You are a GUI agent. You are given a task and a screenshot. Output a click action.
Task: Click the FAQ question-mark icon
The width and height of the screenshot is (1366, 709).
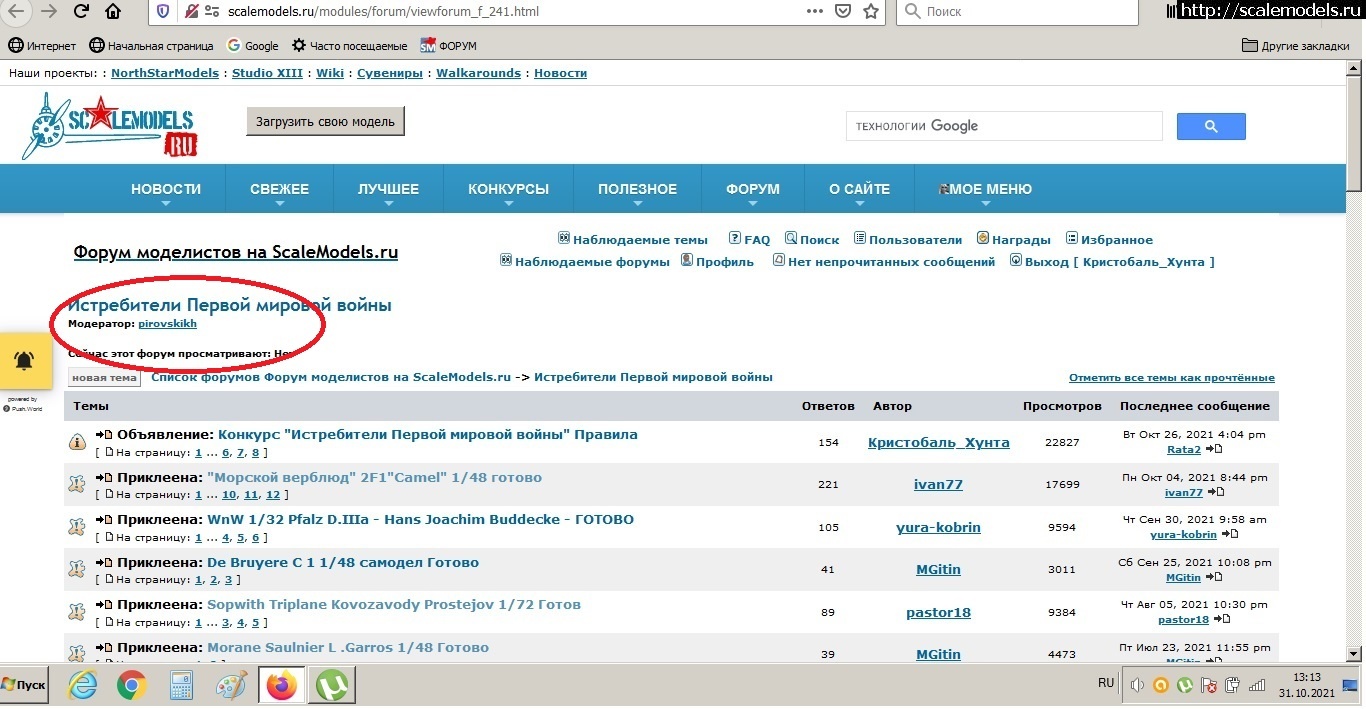pos(734,238)
